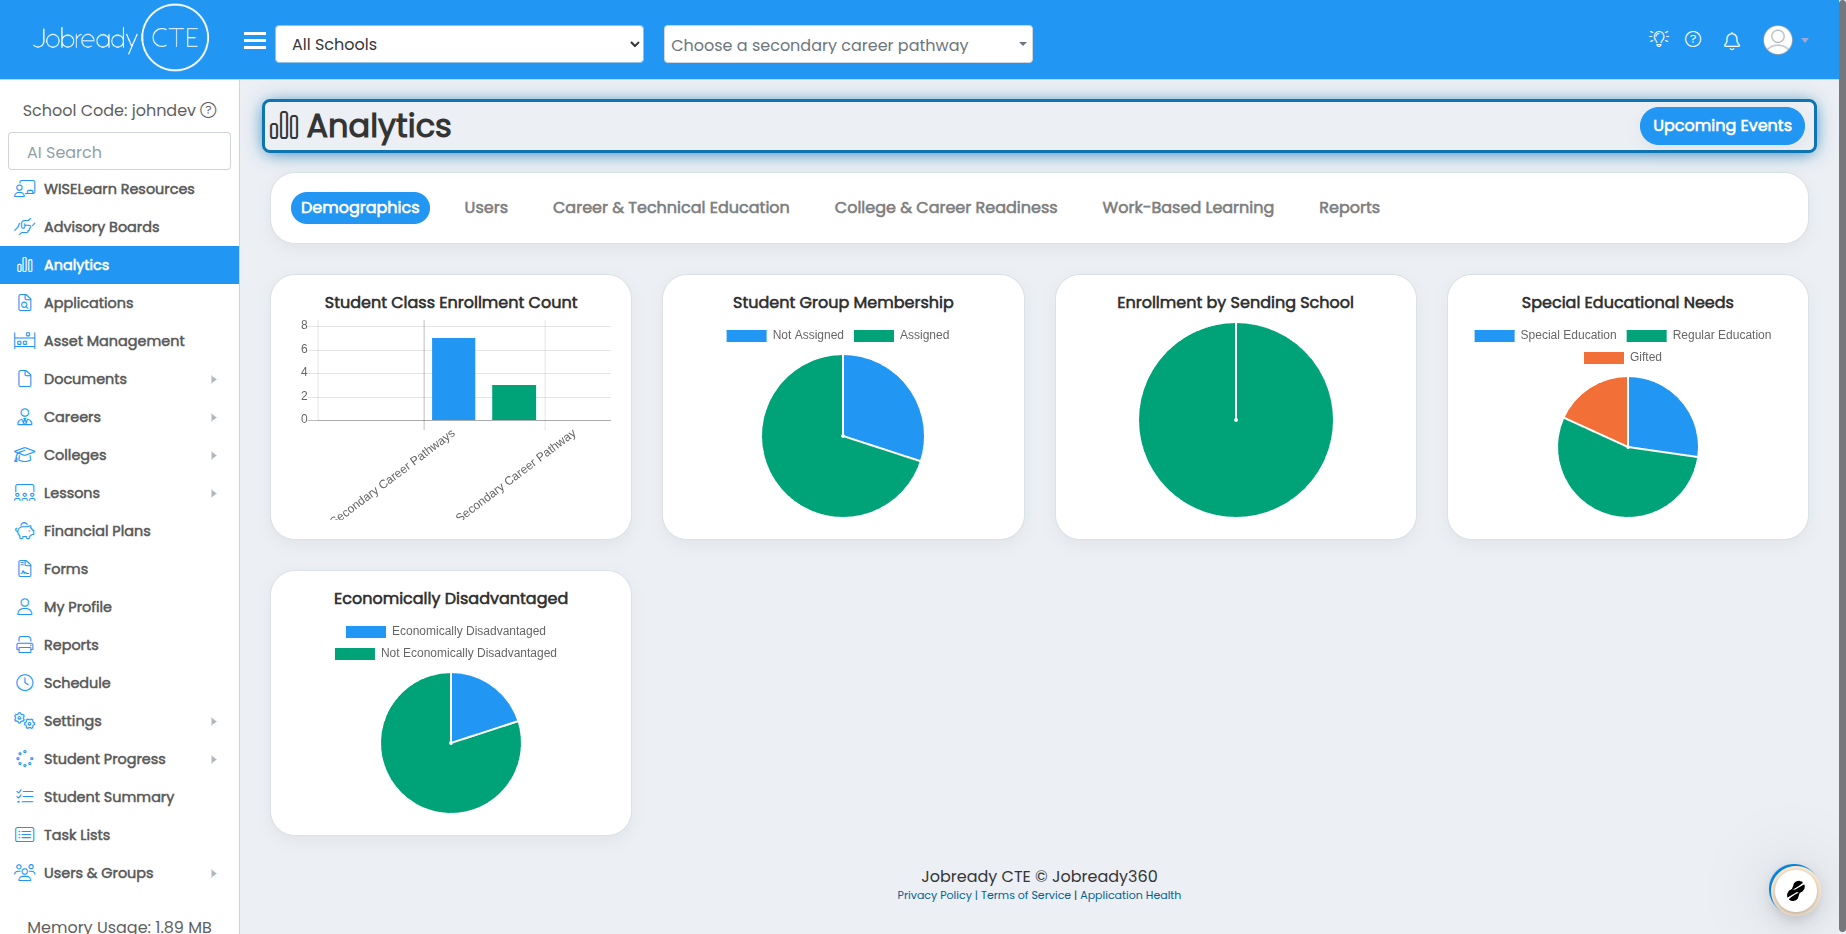Click the lightbulb tips icon
The height and width of the screenshot is (934, 1846).
[1659, 39]
